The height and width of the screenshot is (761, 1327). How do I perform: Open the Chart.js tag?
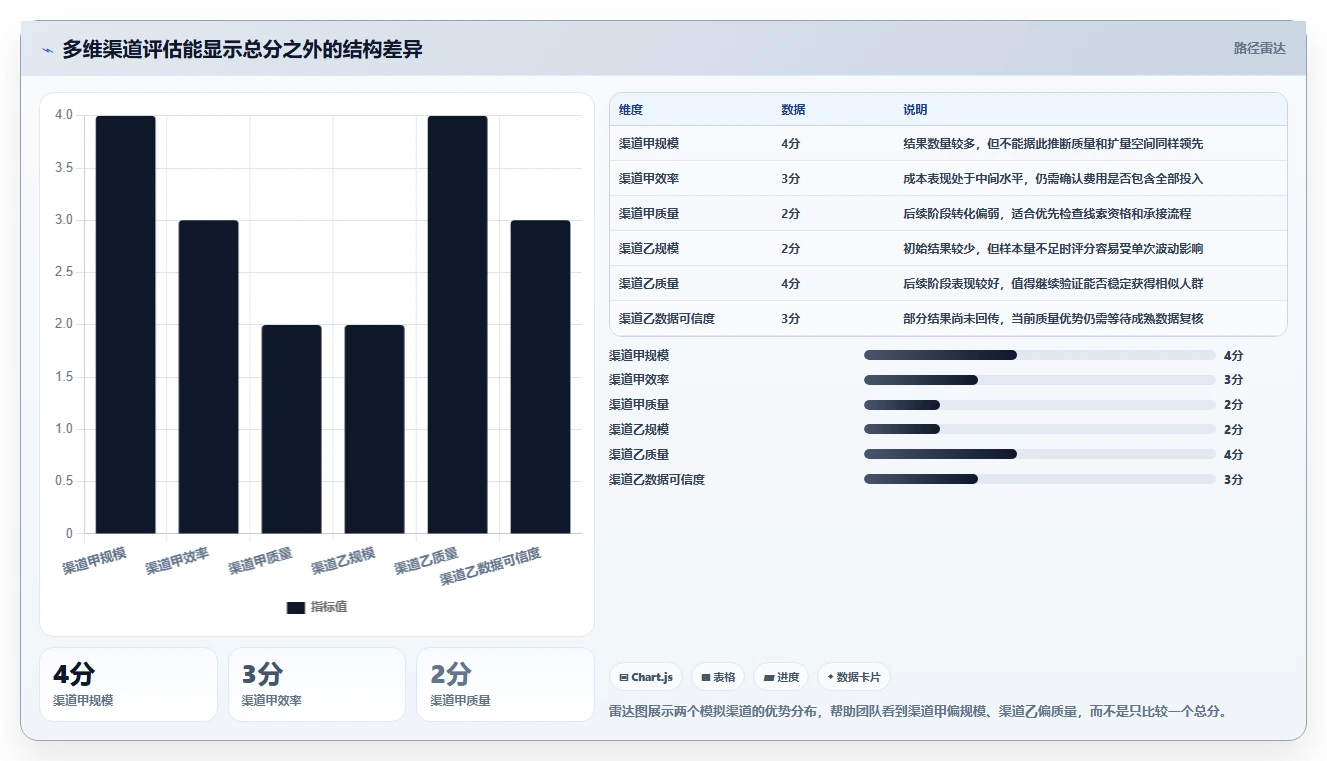click(x=646, y=677)
